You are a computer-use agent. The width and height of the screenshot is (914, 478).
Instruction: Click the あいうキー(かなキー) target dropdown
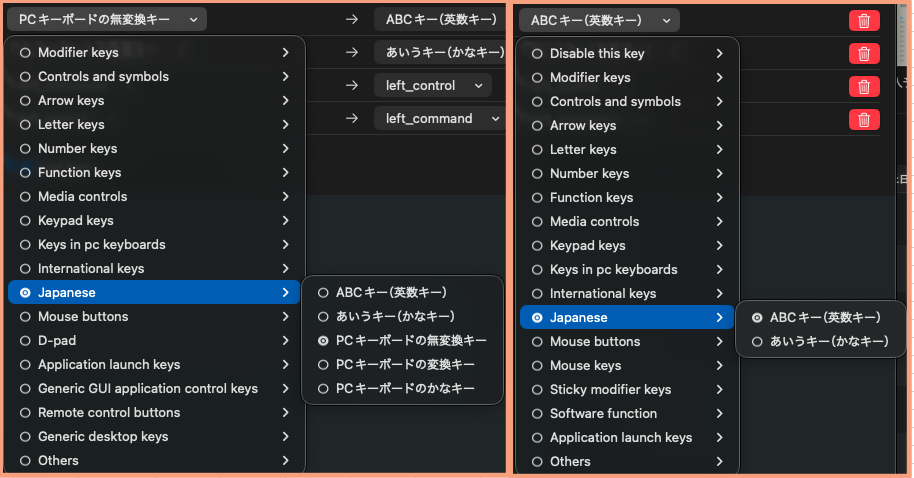click(x=440, y=52)
